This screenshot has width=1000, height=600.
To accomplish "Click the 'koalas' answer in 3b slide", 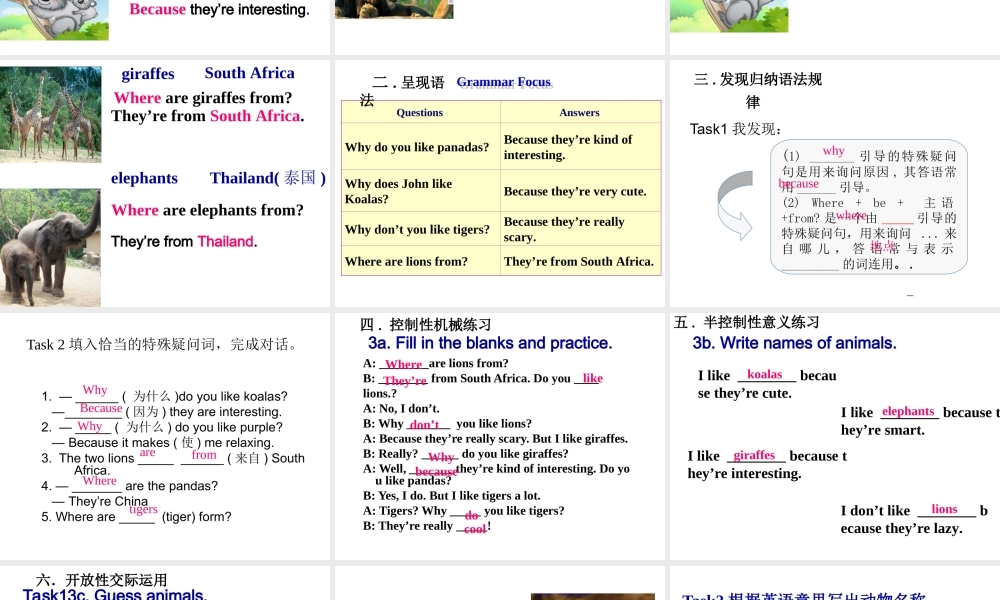I will [x=764, y=374].
